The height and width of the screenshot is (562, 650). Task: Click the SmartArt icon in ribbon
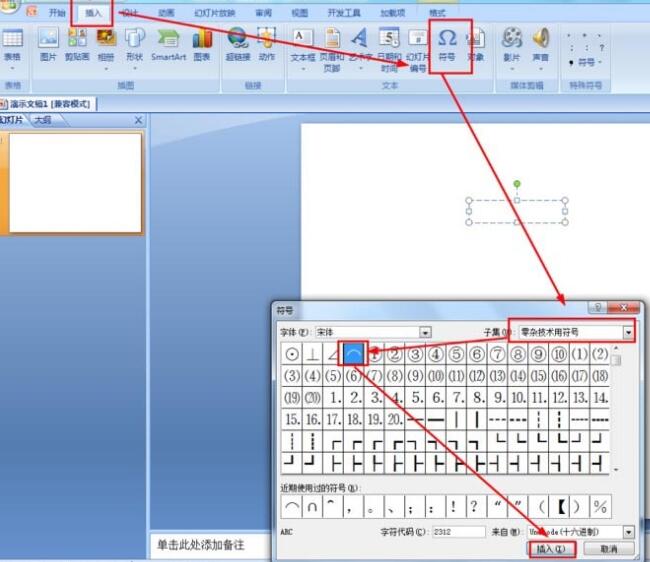(168, 40)
